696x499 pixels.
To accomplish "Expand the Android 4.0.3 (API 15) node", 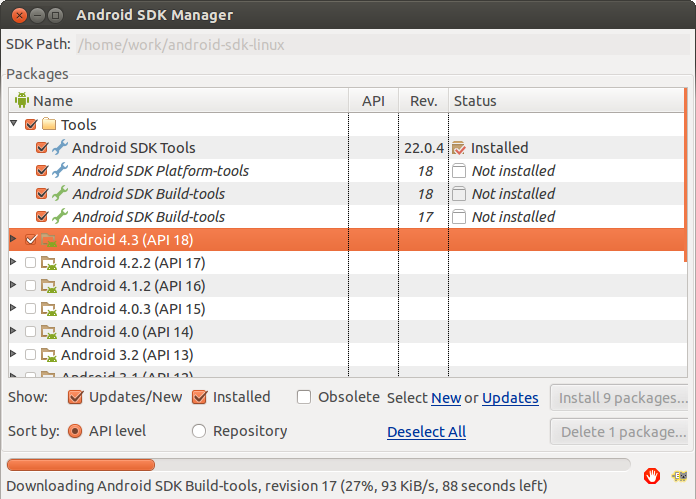I will tap(14, 309).
